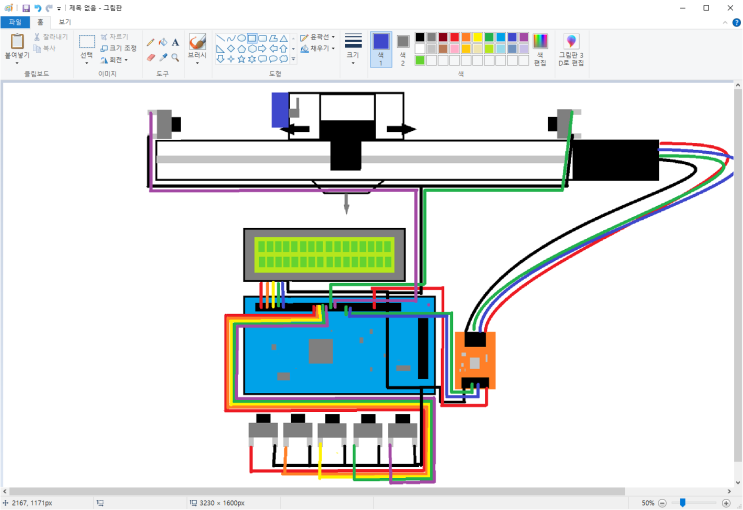Select the Diamond shape
The width and height of the screenshot is (743, 510).
231,48
